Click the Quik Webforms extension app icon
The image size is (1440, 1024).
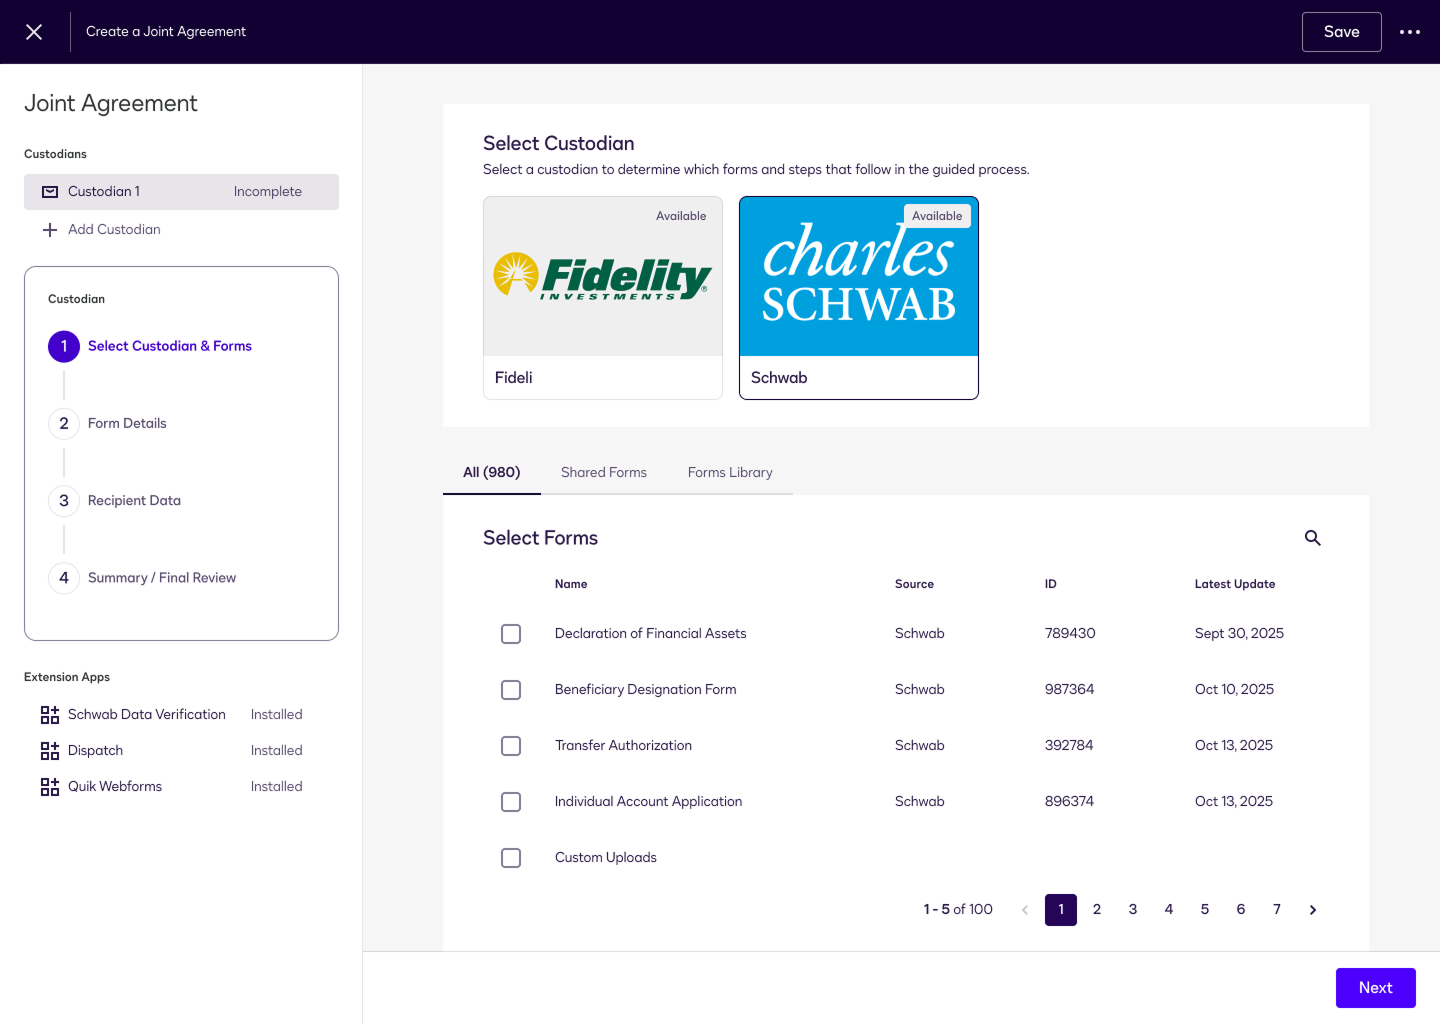point(50,787)
